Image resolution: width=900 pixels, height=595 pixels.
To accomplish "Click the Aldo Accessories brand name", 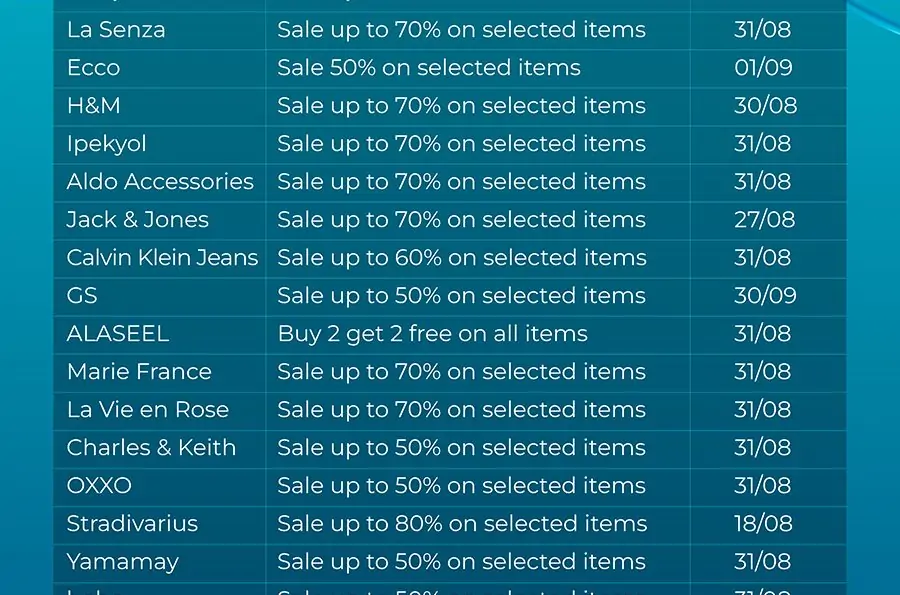I will click(160, 182).
